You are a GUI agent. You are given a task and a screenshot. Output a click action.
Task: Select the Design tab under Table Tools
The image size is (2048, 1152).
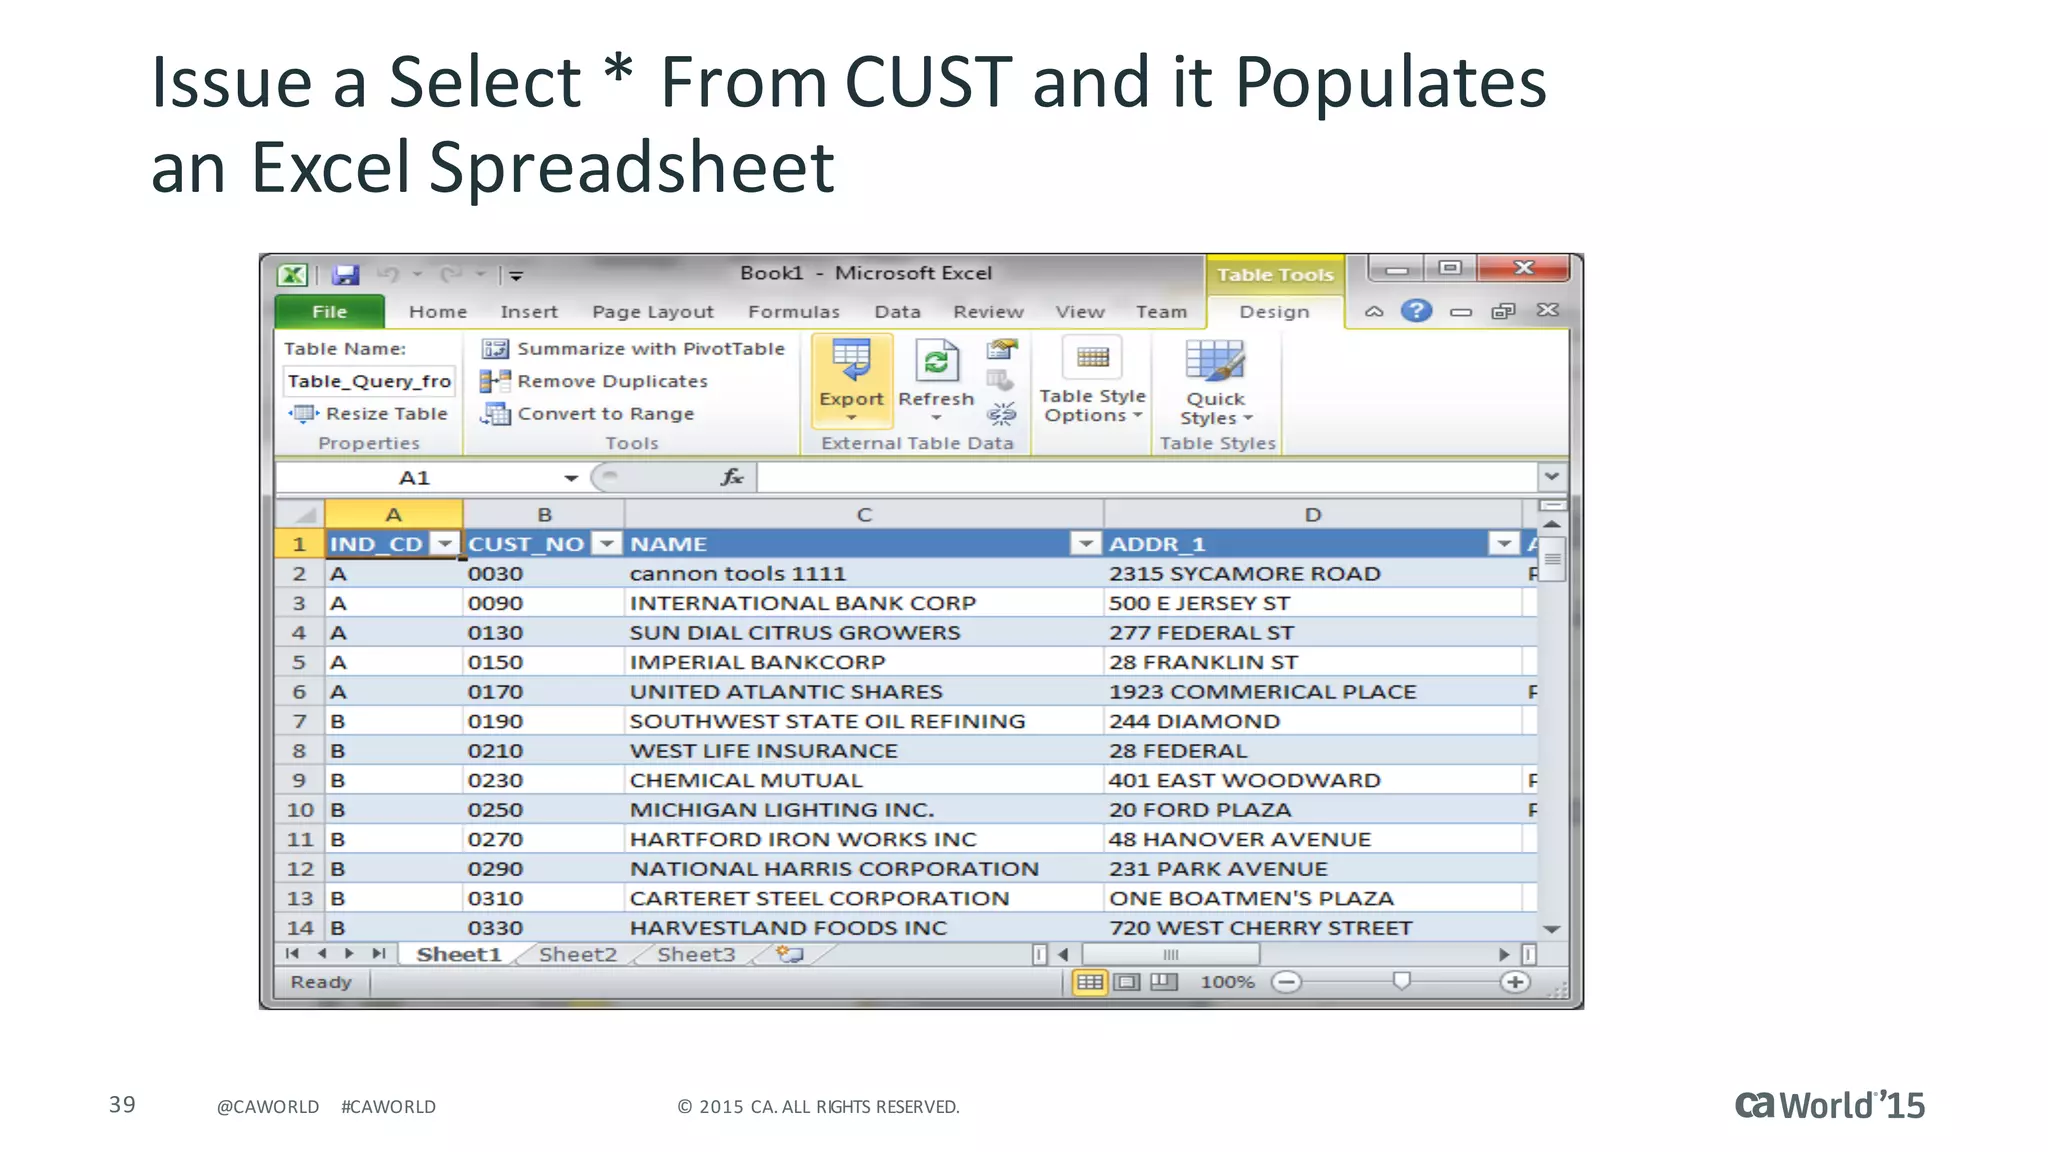(x=1274, y=312)
